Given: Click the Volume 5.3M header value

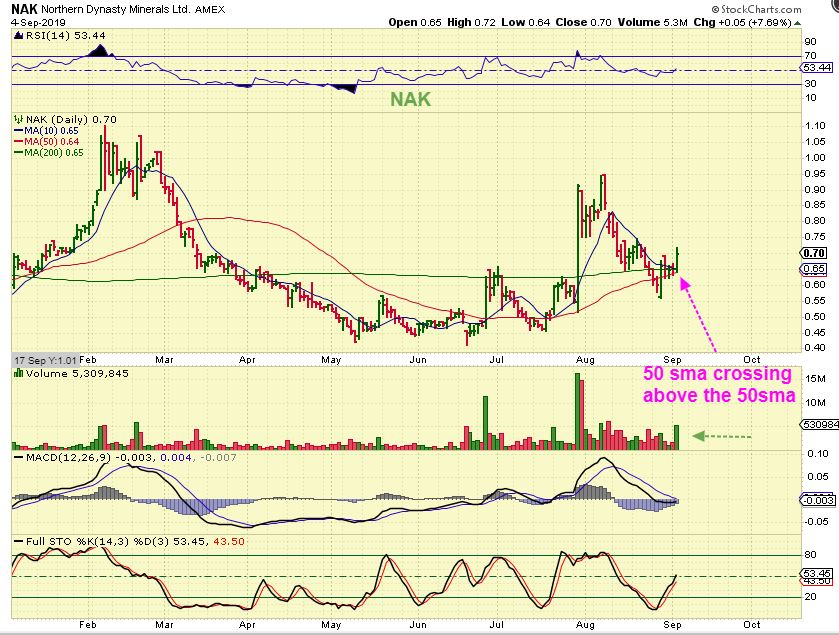Looking at the screenshot, I should click(x=652, y=22).
